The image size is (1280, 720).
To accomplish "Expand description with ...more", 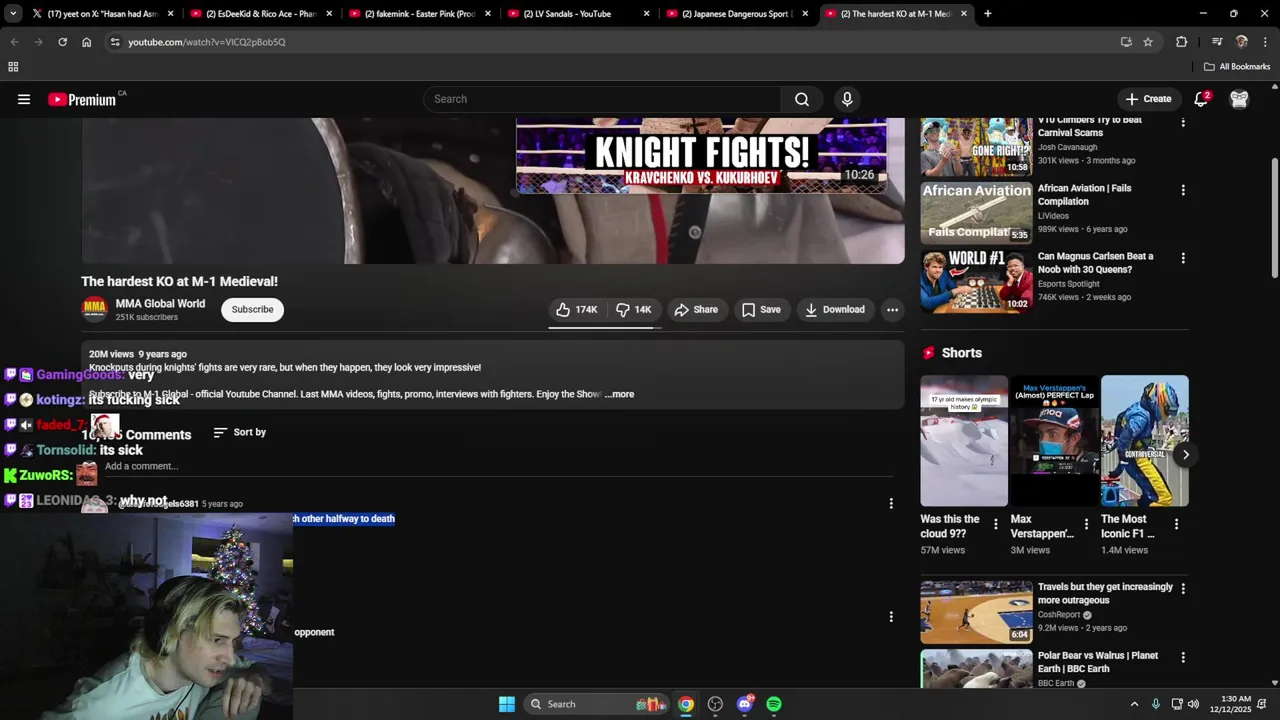I will tap(619, 394).
